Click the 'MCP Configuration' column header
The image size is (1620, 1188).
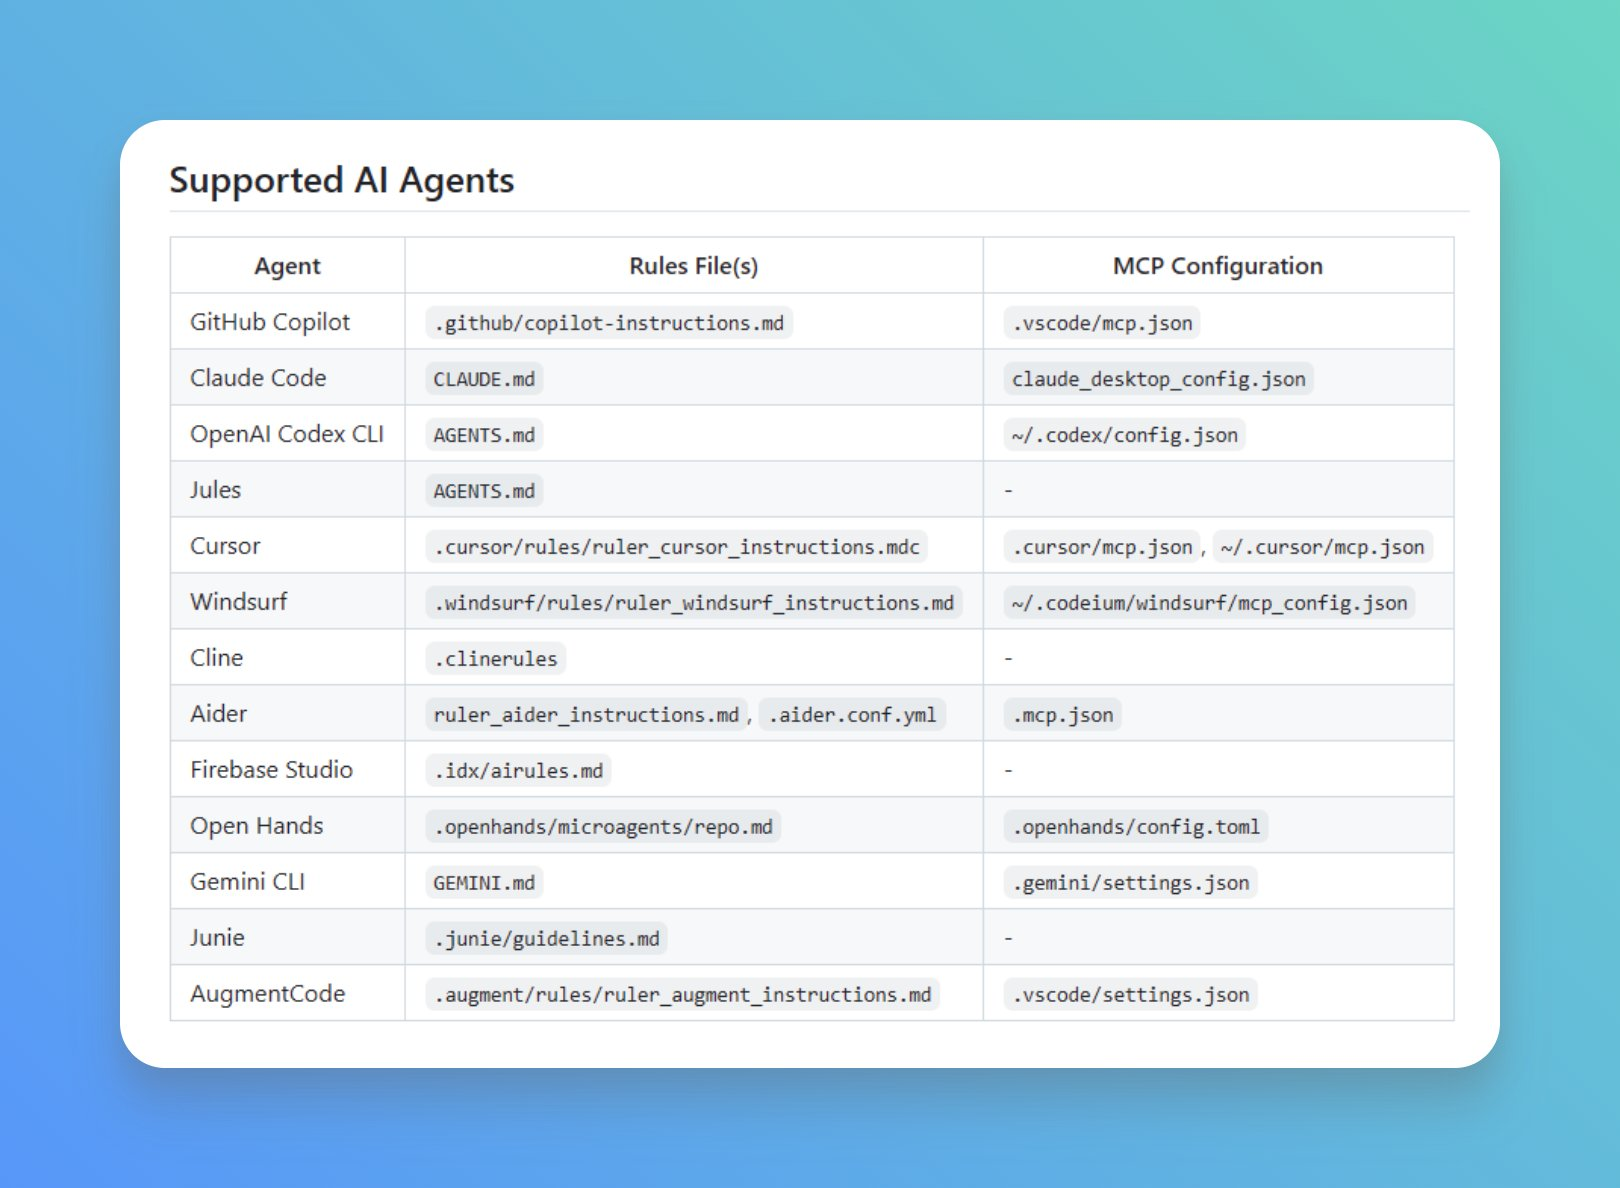(x=1218, y=266)
